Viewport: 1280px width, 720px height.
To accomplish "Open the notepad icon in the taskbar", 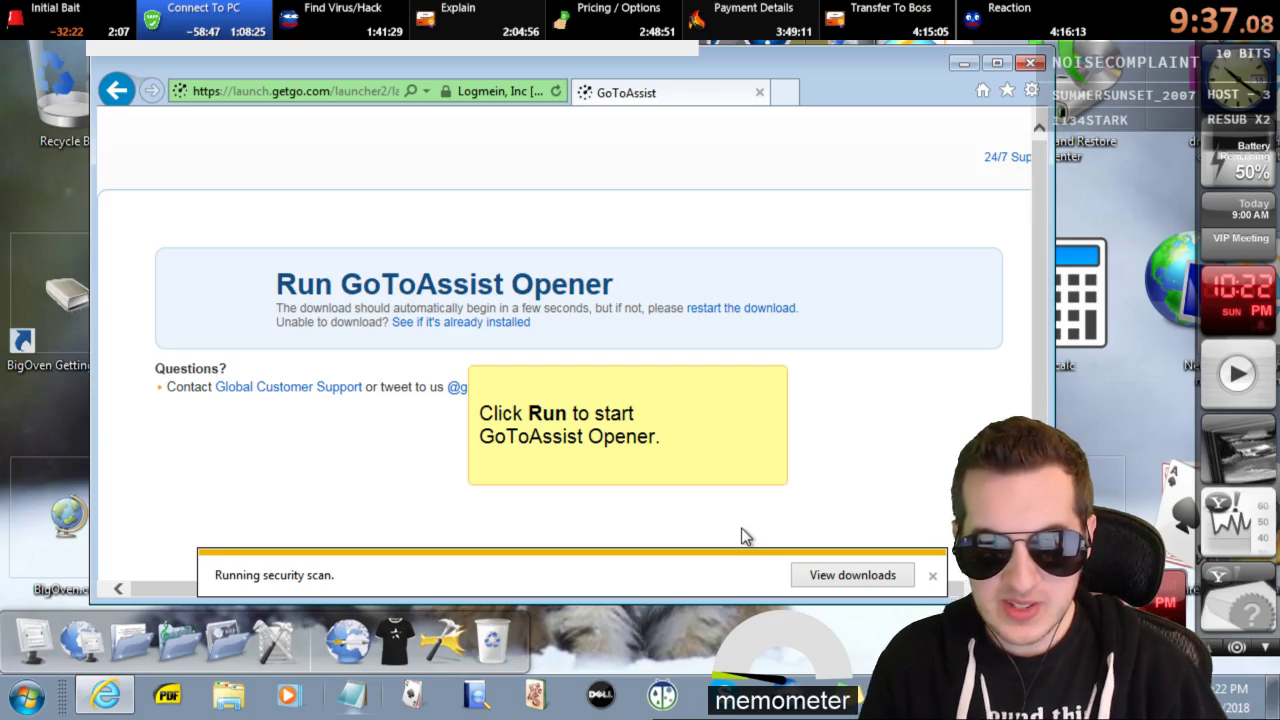I will [351, 695].
